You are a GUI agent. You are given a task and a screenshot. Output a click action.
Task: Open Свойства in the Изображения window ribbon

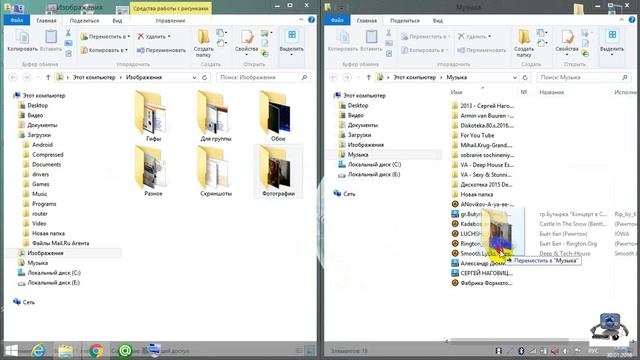(246, 42)
